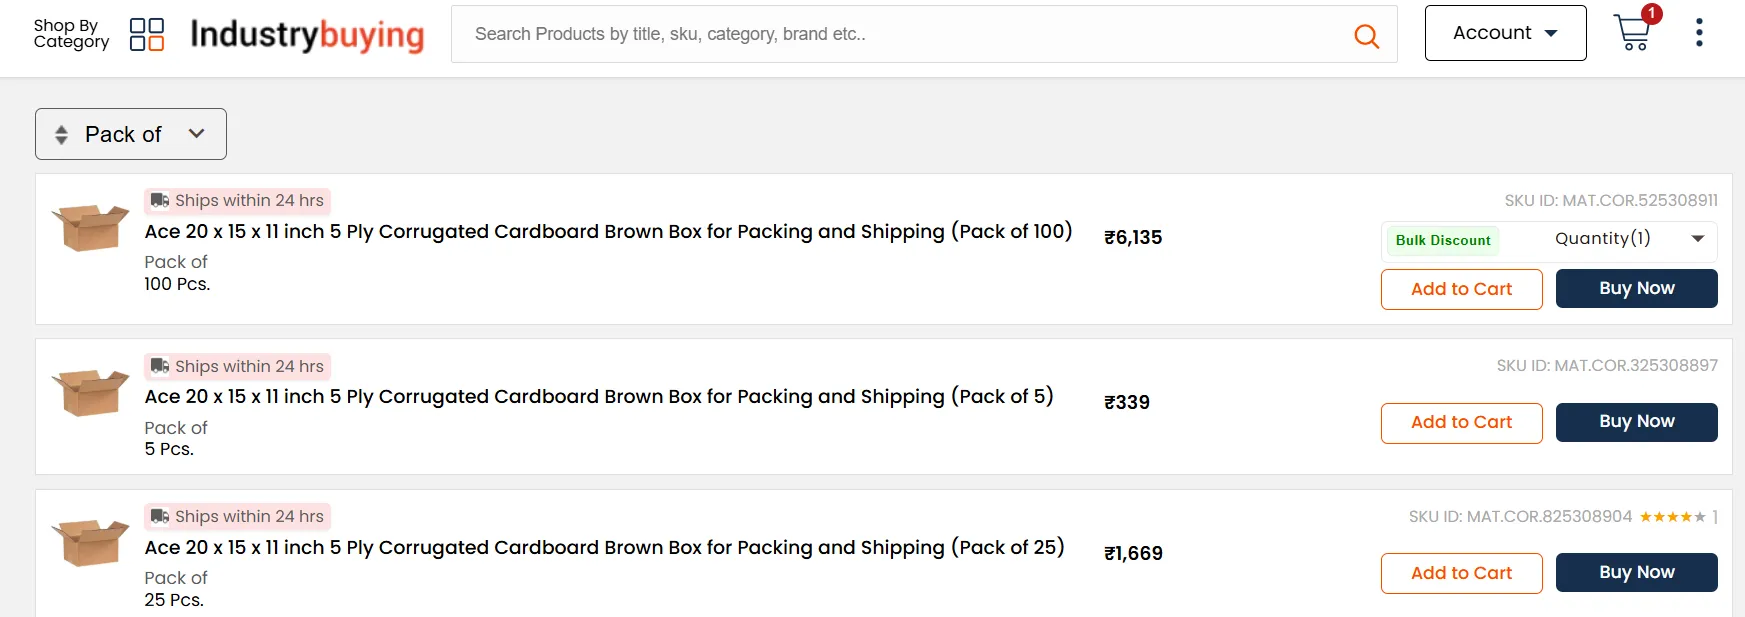Screen dimensions: 1745x617
Task: Click the orange search magnifier icon
Action: [1366, 36]
